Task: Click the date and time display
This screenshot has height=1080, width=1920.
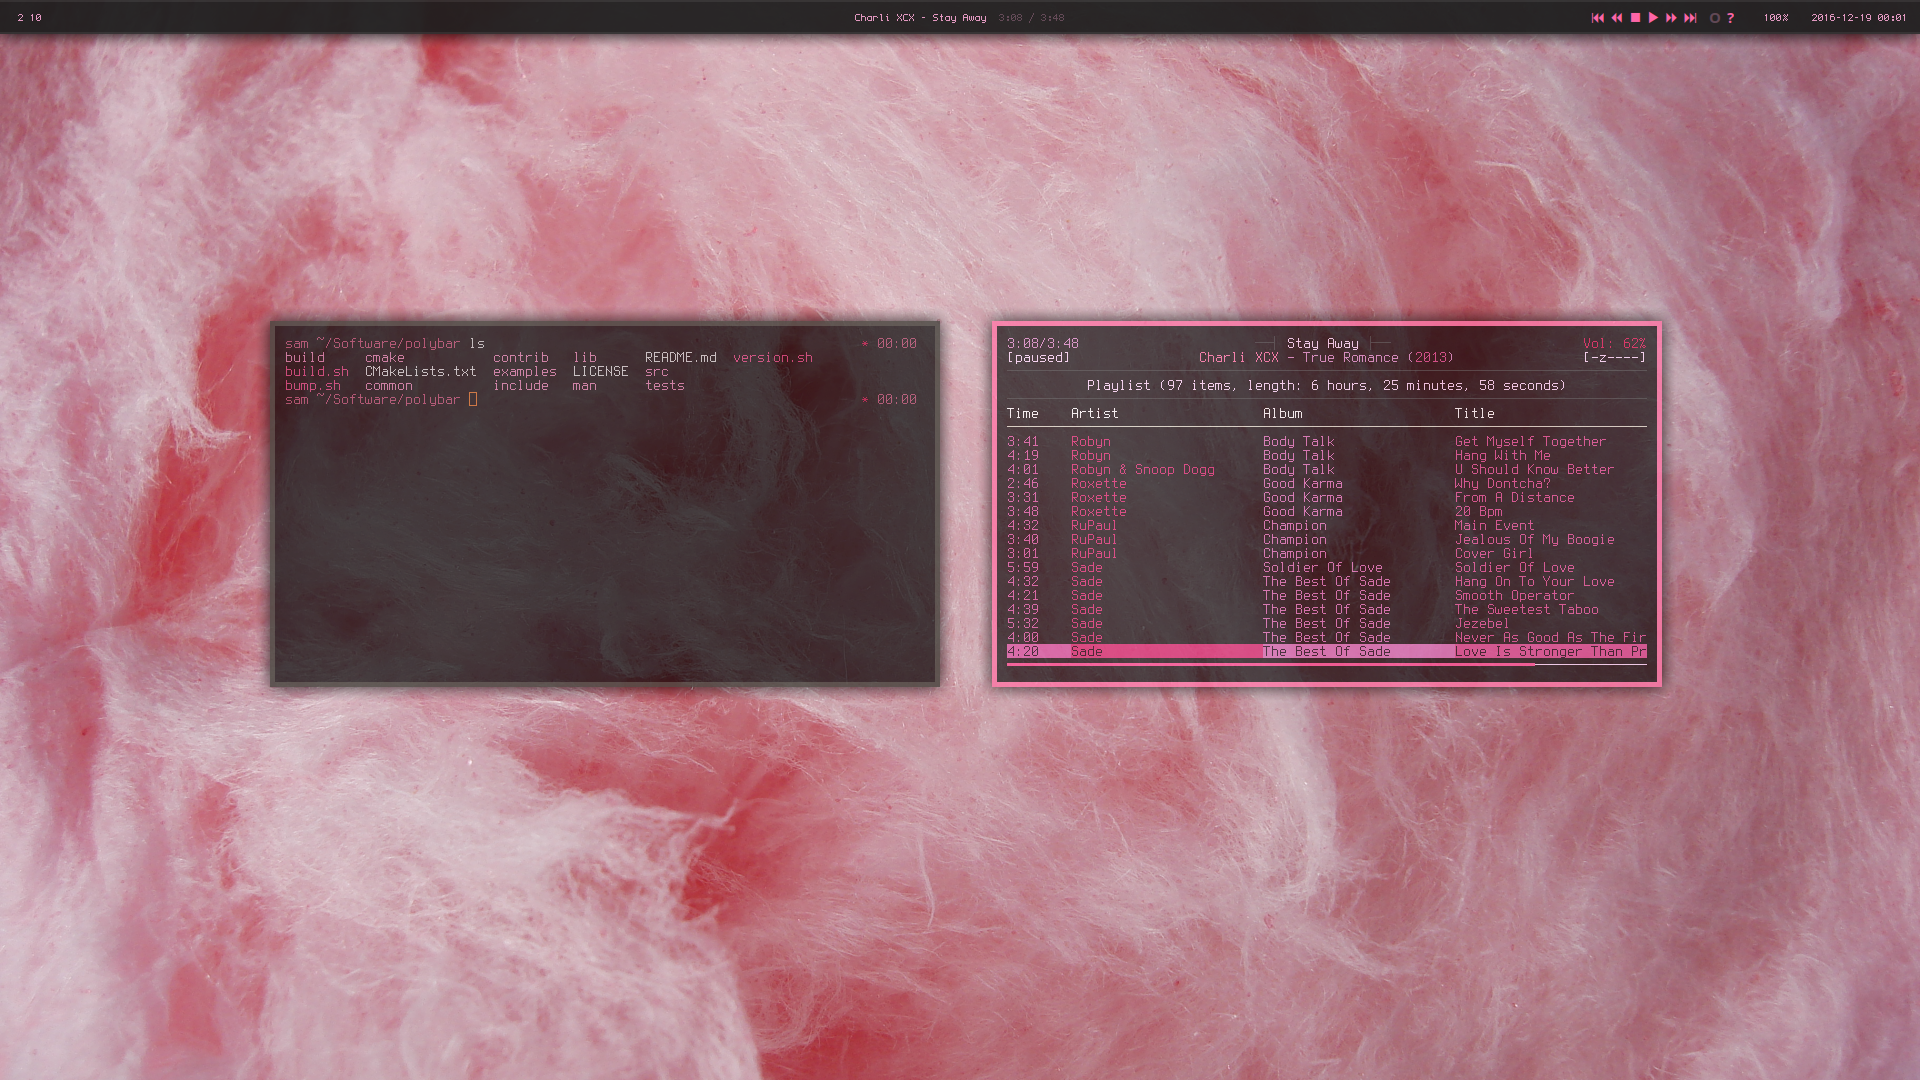Action: 1858,18
